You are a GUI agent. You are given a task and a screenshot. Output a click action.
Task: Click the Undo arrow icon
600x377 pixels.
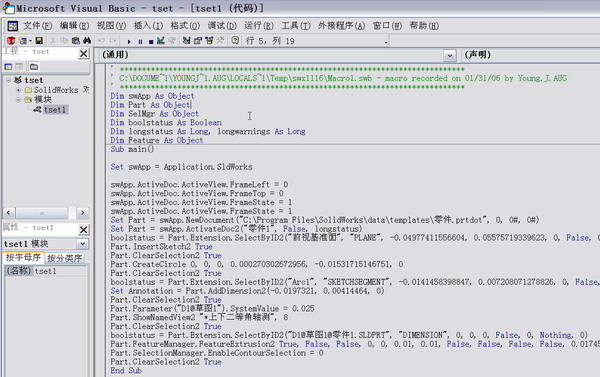(x=101, y=41)
